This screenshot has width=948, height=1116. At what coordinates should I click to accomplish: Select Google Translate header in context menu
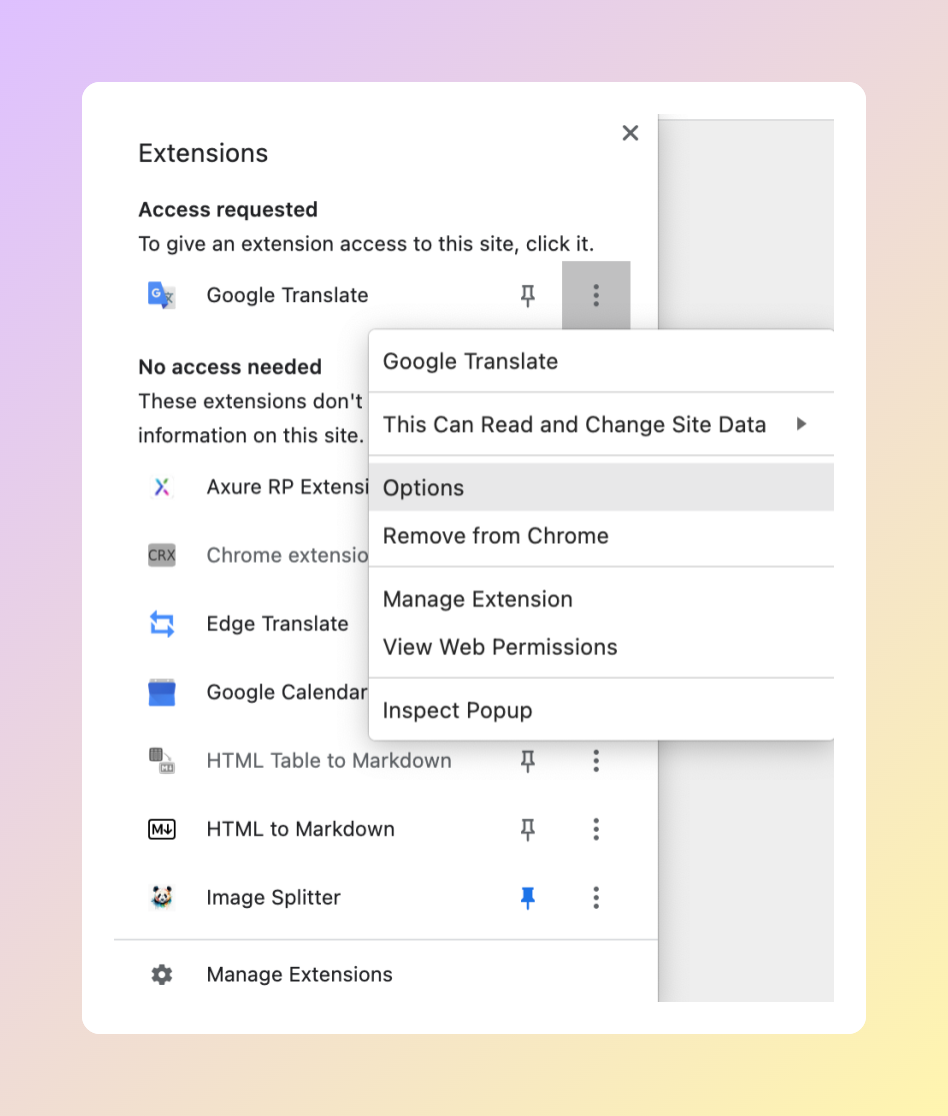tap(601, 362)
